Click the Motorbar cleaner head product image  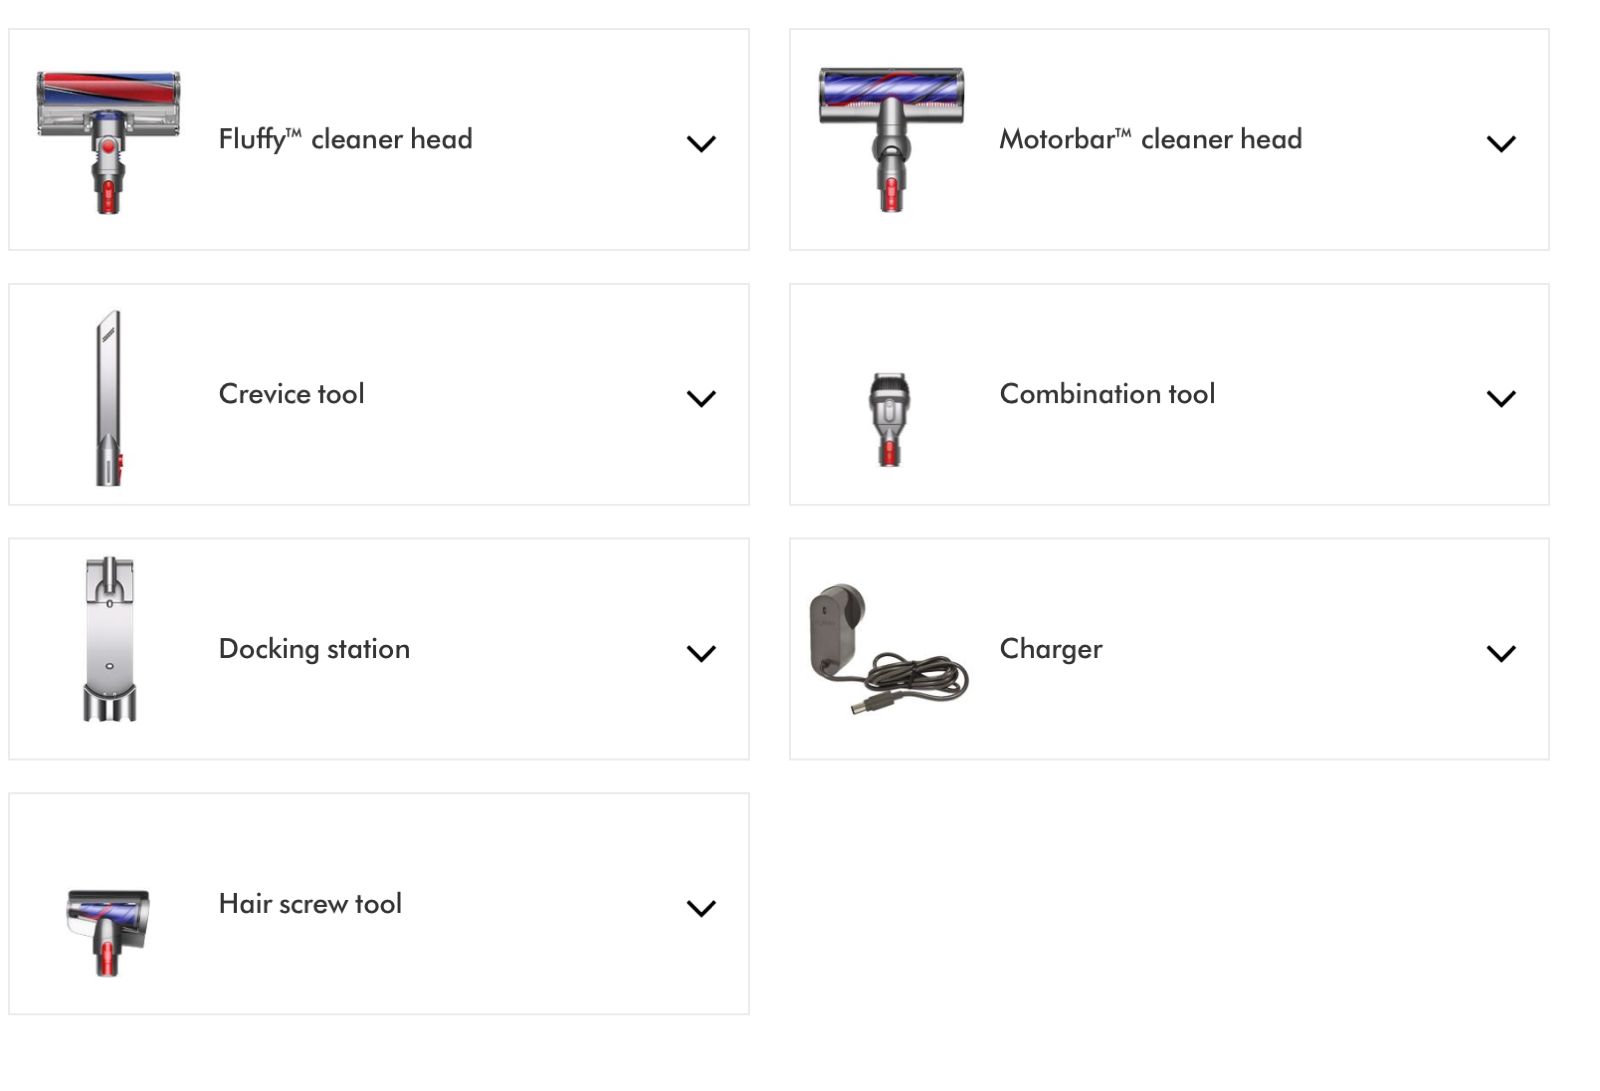[890, 138]
